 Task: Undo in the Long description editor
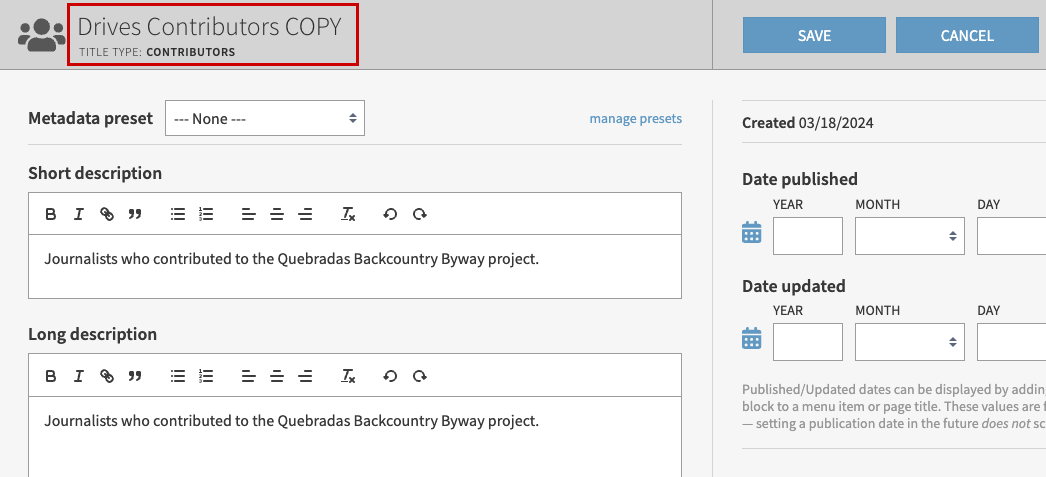click(390, 376)
